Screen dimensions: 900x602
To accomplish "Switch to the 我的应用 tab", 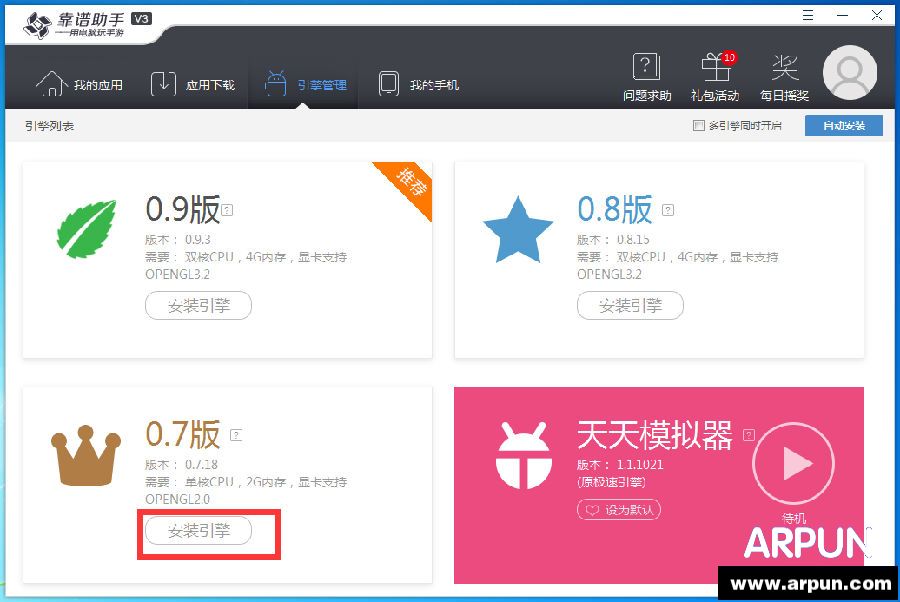I will tap(80, 85).
